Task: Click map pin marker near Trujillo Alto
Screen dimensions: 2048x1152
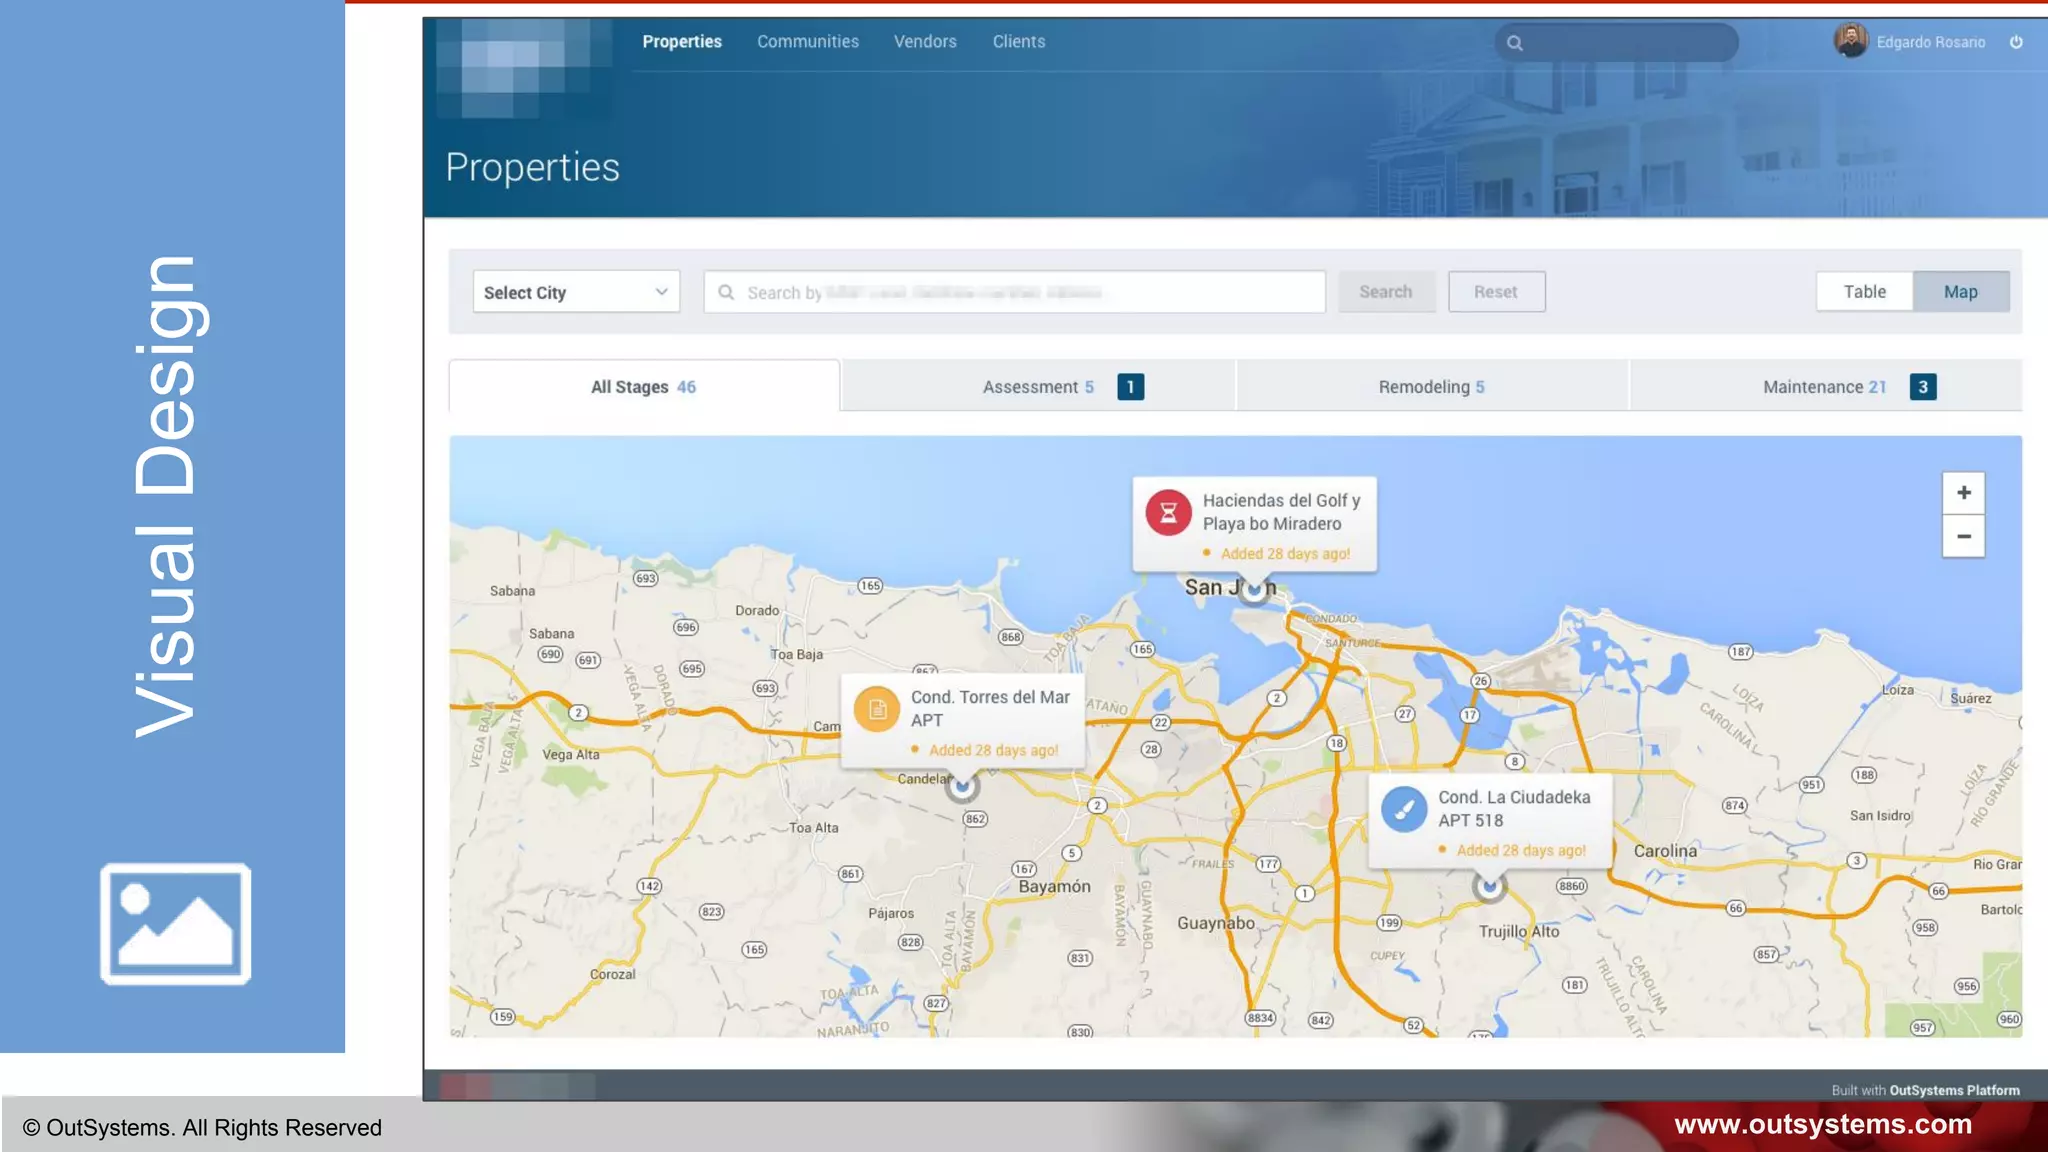Action: (1490, 886)
